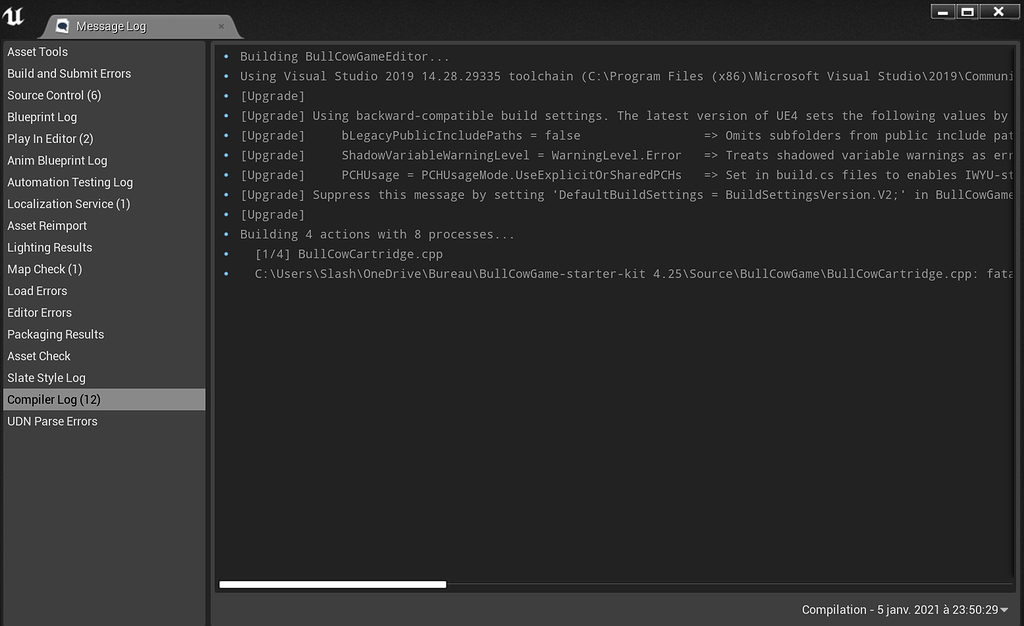
Task: View the Packaging Results log
Action: pos(53,334)
